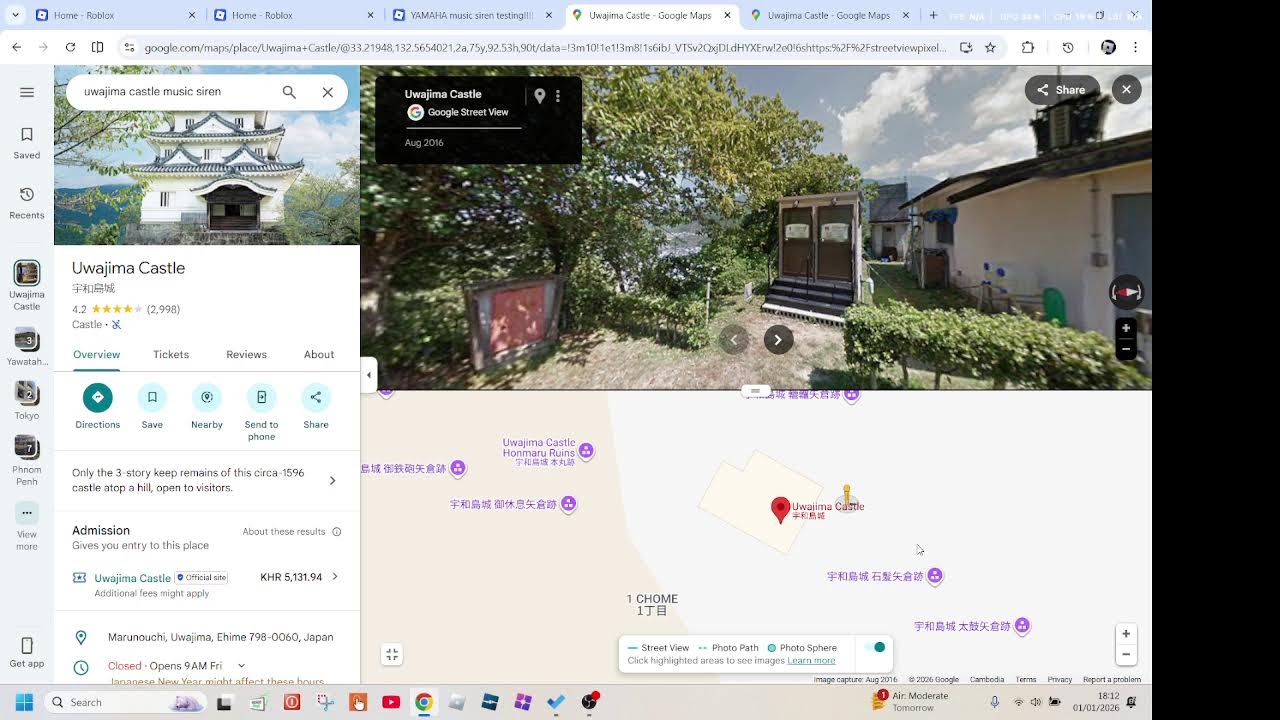
Task: Switch to the Reviews tab
Action: click(x=246, y=355)
